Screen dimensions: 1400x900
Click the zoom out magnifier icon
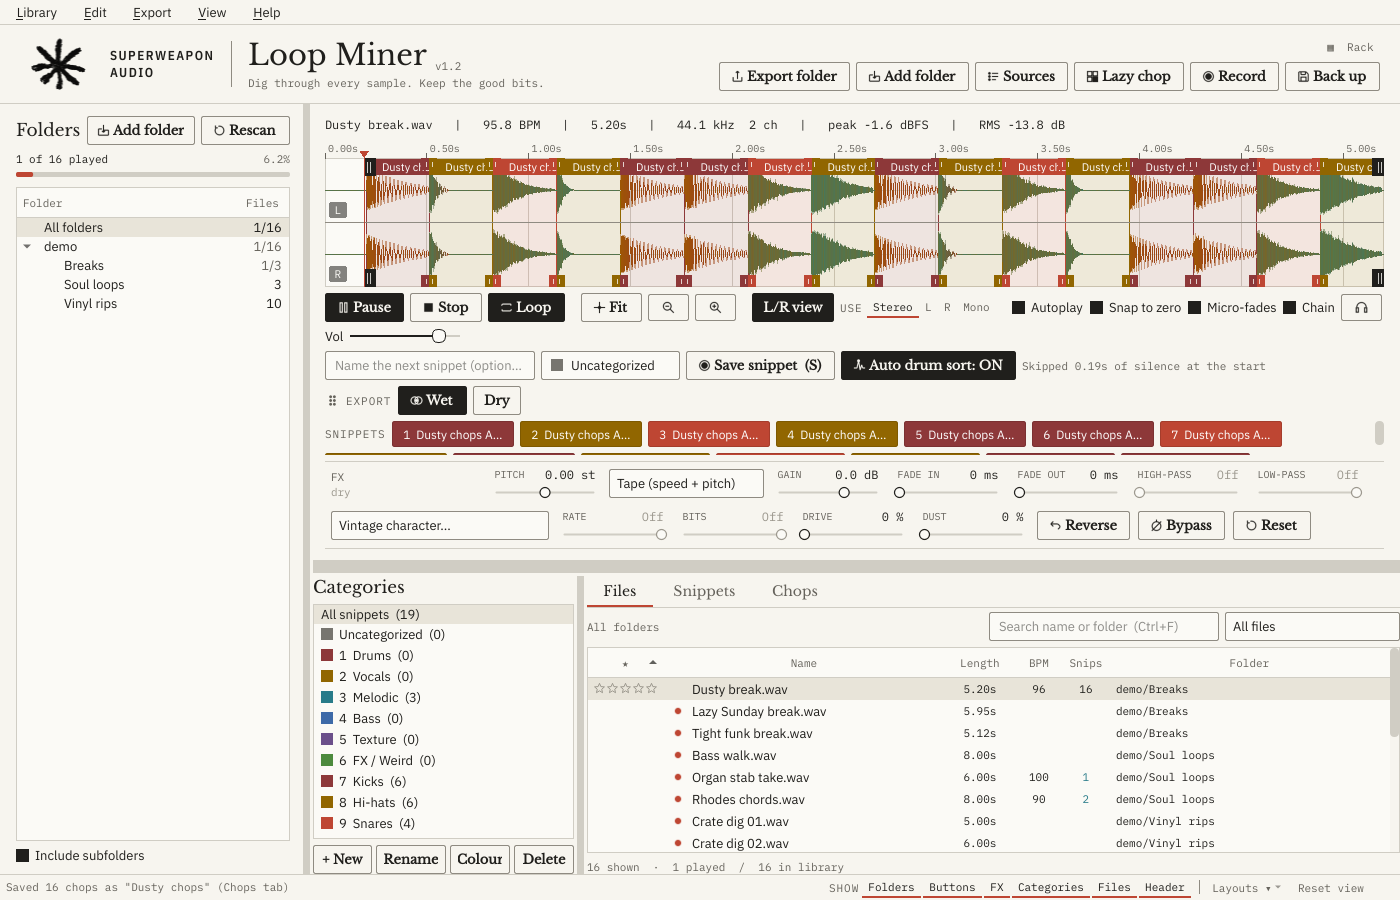click(668, 308)
